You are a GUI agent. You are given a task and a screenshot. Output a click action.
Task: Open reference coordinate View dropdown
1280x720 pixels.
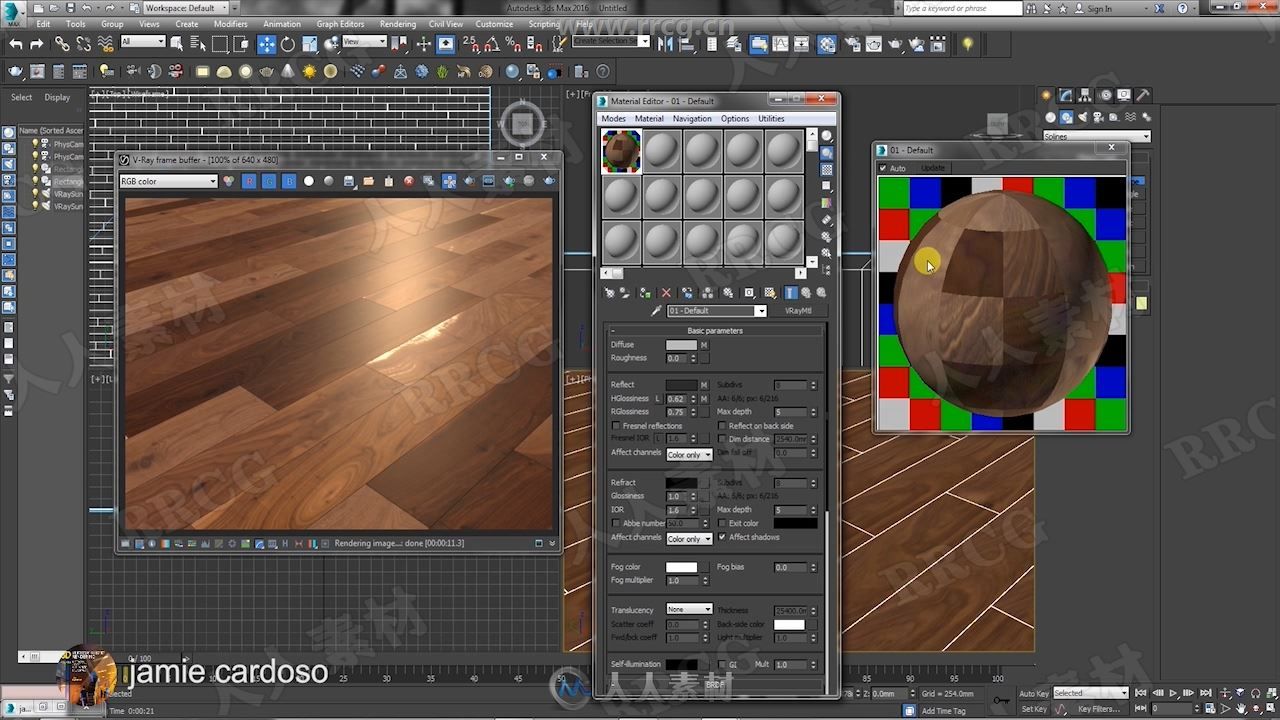(364, 42)
